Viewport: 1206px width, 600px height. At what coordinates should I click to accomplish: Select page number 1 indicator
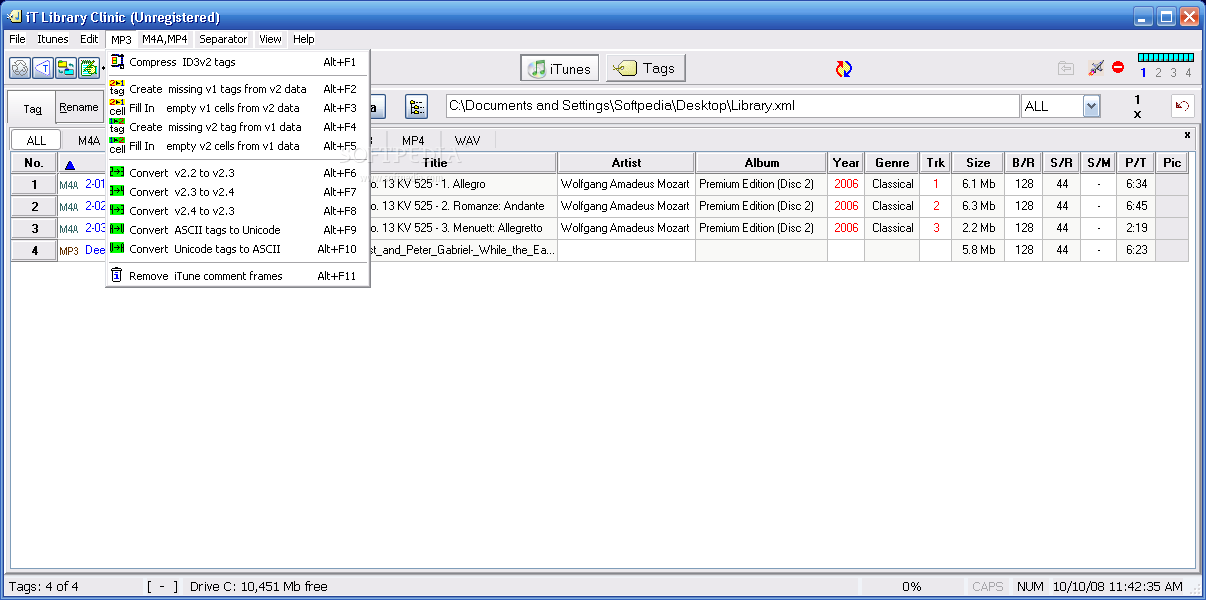click(x=1144, y=72)
